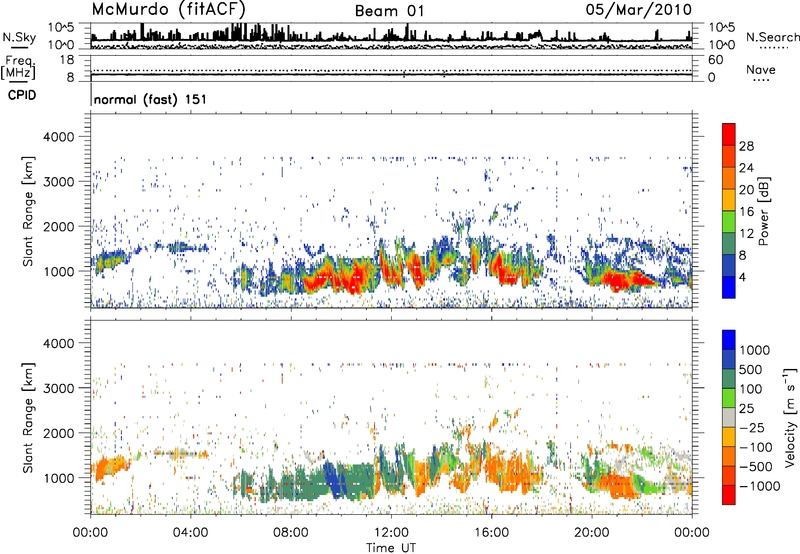Click the '08:00' time axis tick label
Screen dimensions: 800x554
(291, 533)
